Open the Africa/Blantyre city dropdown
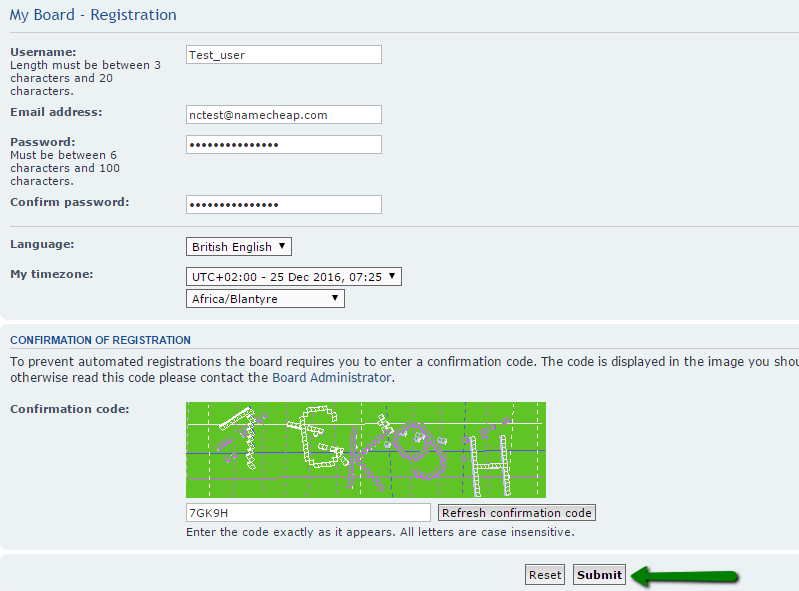 coord(265,299)
